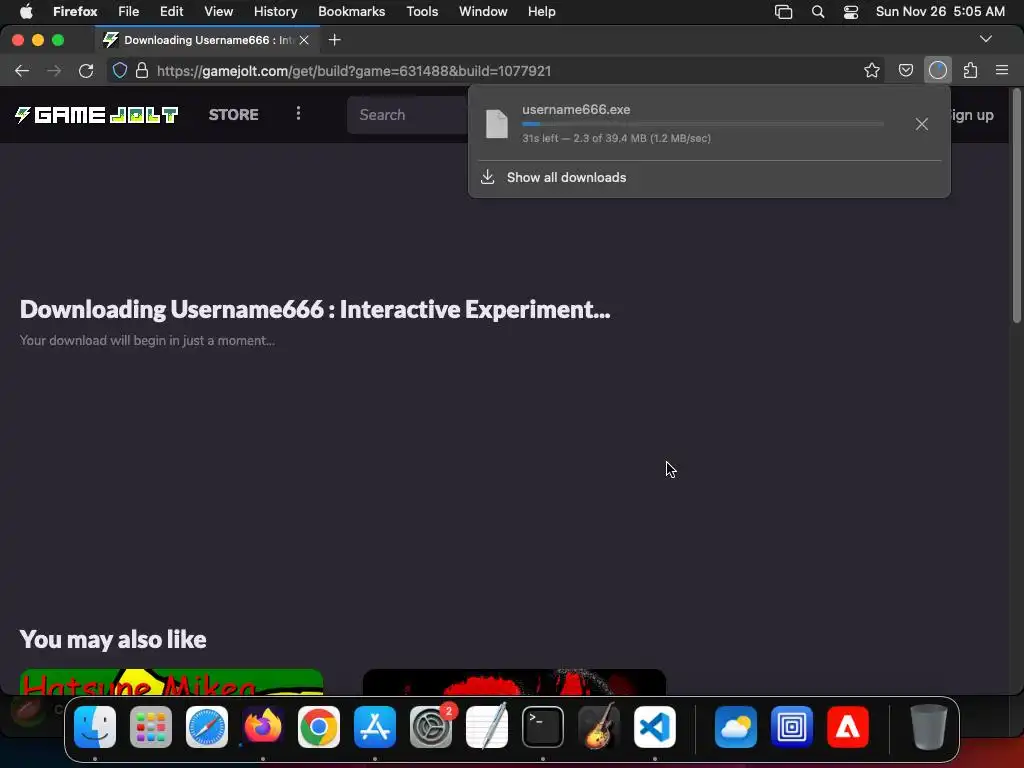Open Visual Studio Code from the Dock
The height and width of the screenshot is (768, 1024).
click(x=655, y=727)
